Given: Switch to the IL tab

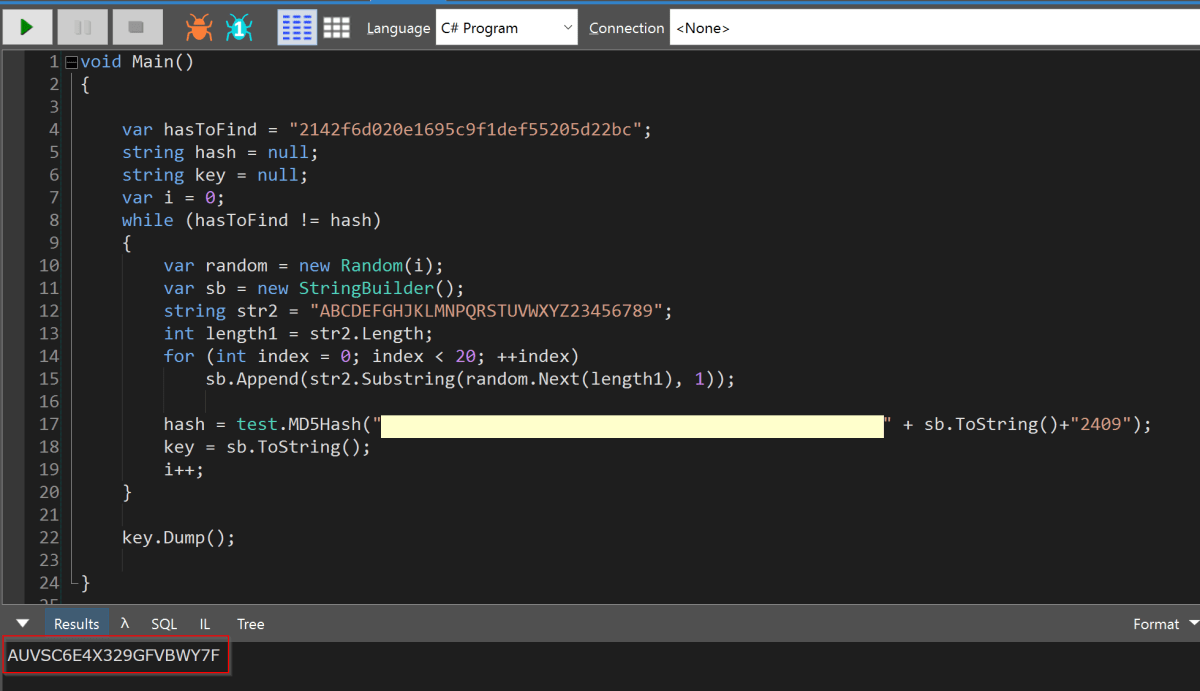Looking at the screenshot, I should [x=205, y=624].
